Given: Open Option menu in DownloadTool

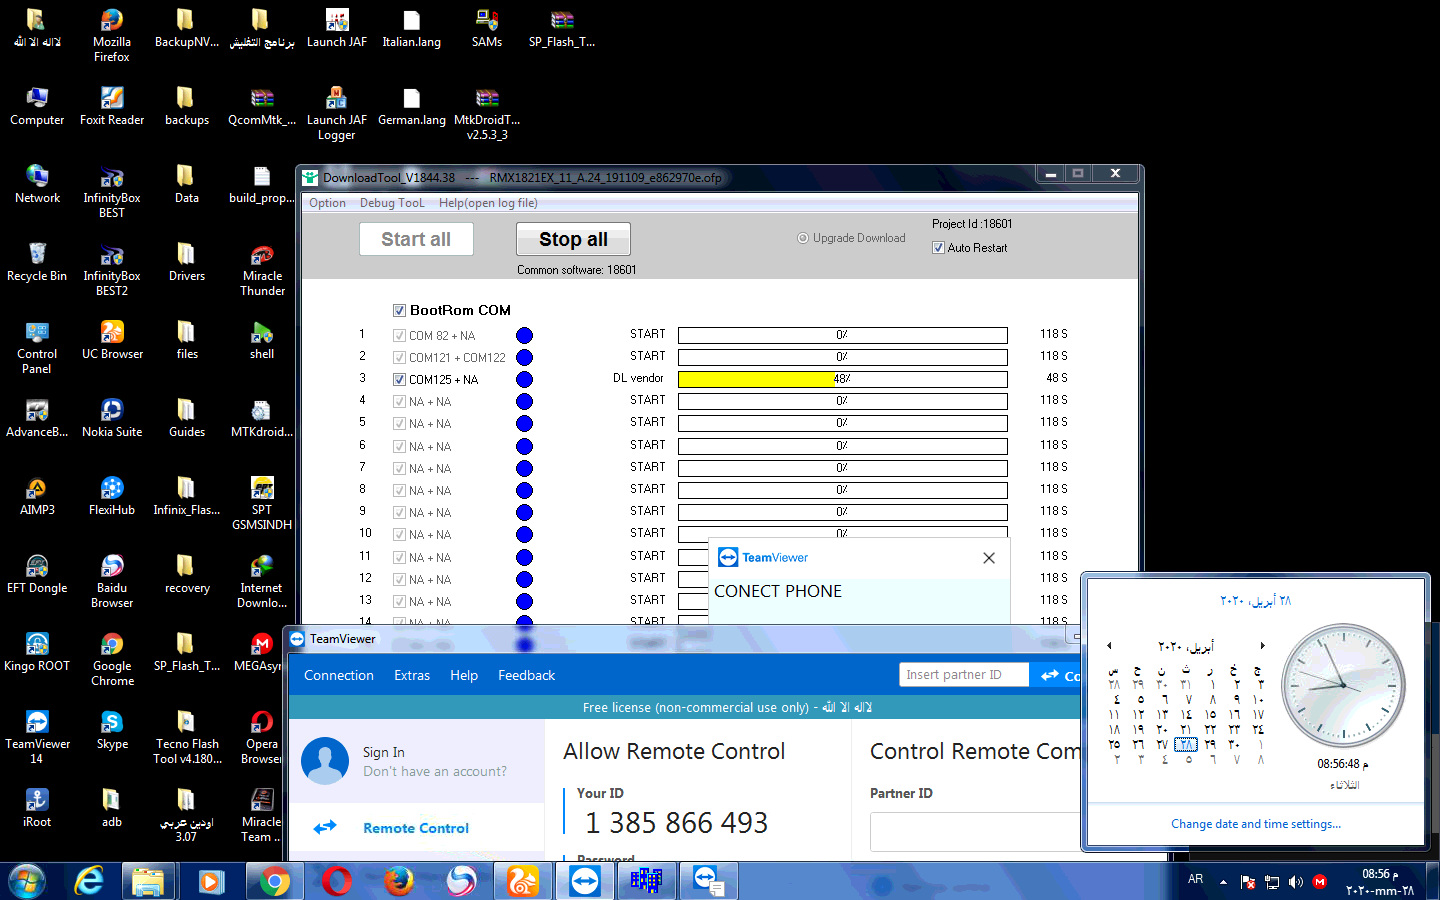Looking at the screenshot, I should click(327, 203).
